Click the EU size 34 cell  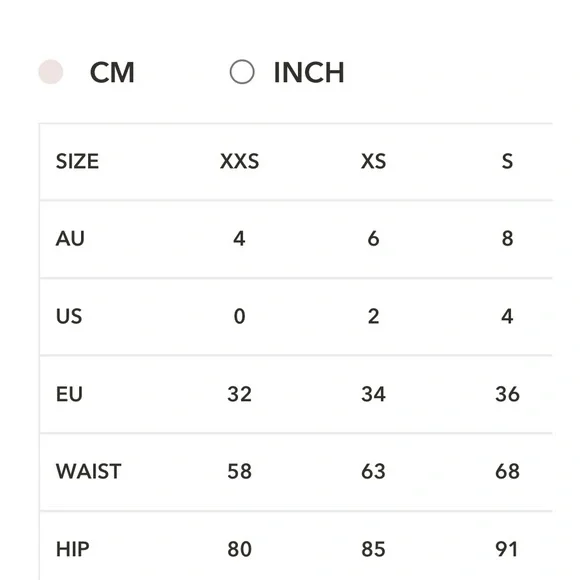pos(373,394)
